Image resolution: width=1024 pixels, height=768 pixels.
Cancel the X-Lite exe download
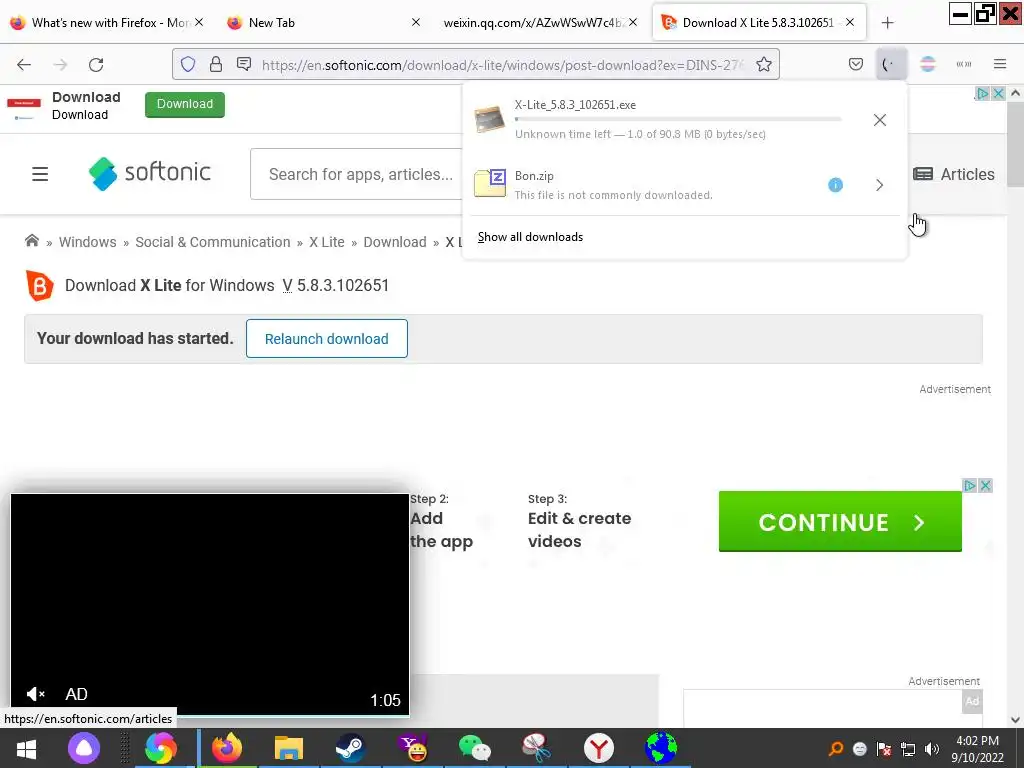tap(880, 120)
